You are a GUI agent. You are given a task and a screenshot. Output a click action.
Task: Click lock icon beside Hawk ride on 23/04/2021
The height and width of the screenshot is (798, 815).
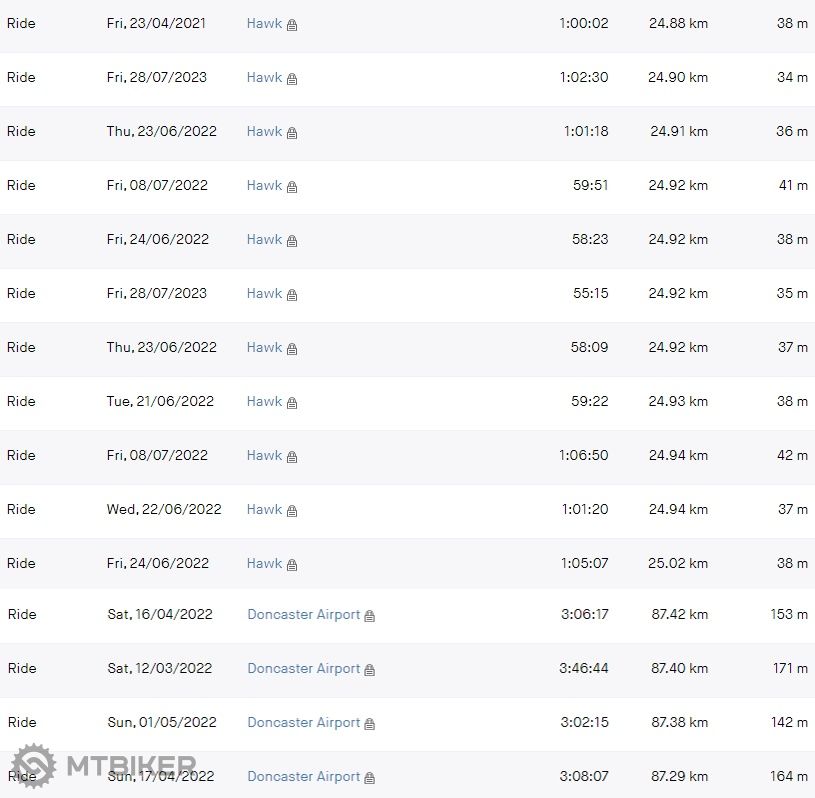tap(292, 25)
